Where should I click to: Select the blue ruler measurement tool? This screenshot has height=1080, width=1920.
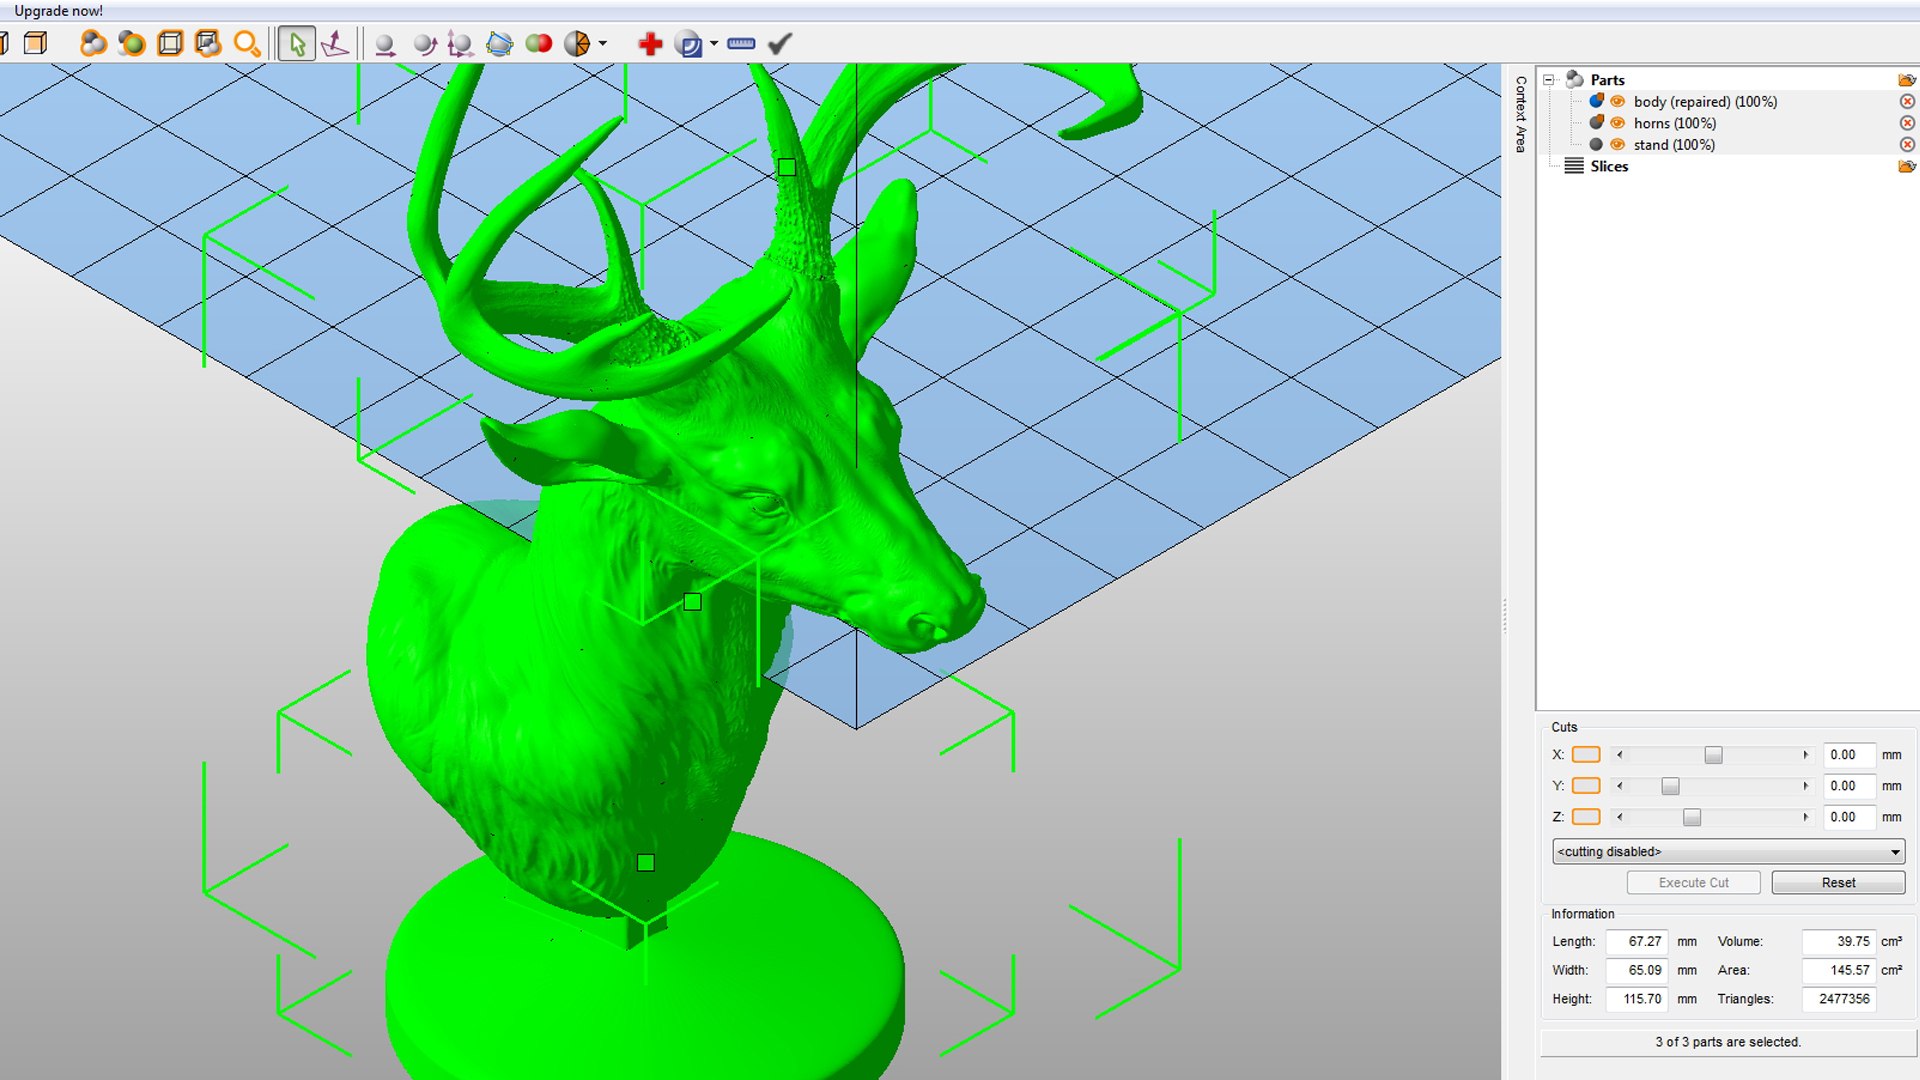point(741,43)
